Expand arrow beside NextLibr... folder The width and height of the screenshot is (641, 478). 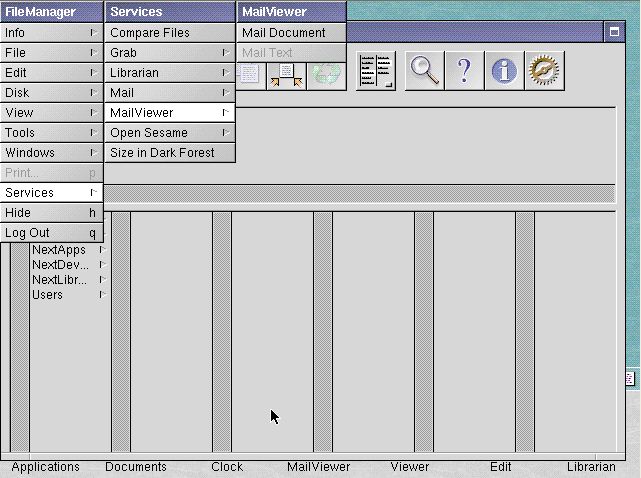click(x=103, y=280)
